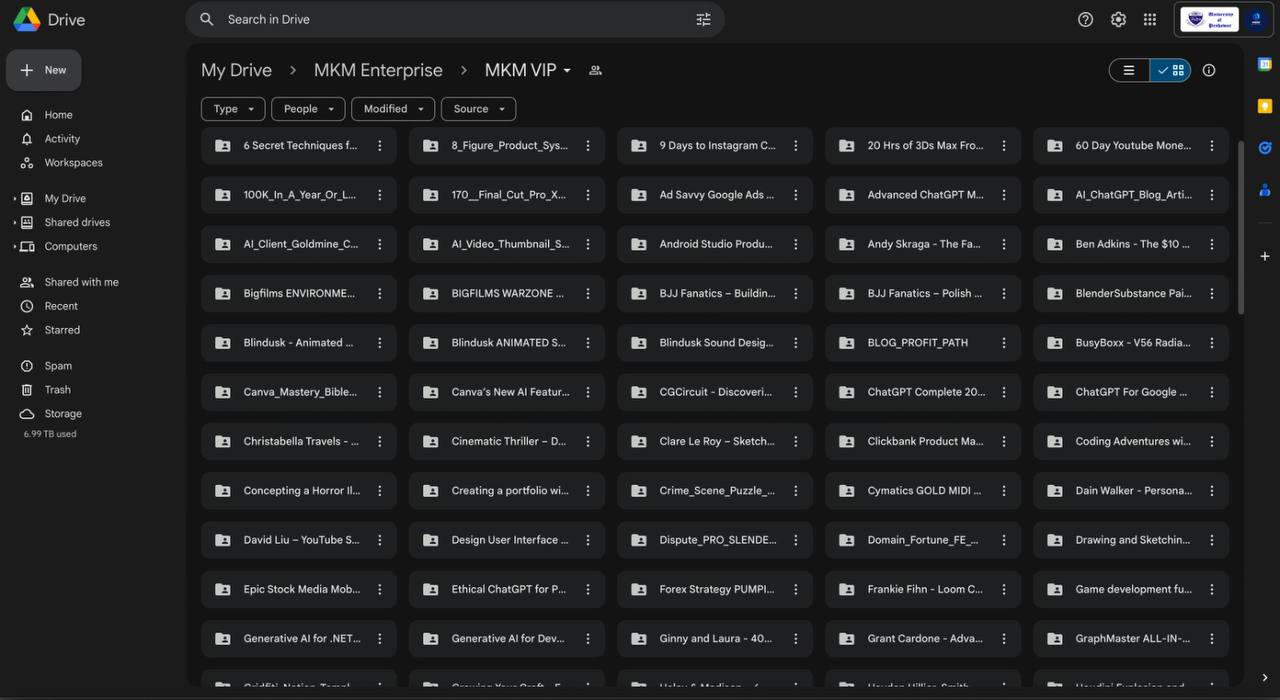Open the Settings gear icon
1280x700 pixels.
[1118, 19]
